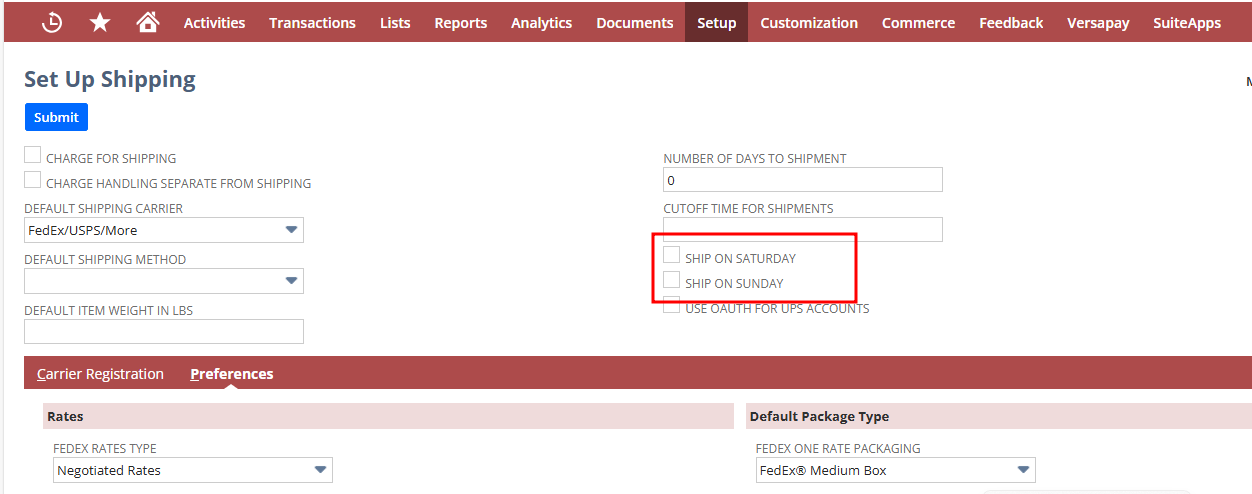Image resolution: width=1252 pixels, height=494 pixels.
Task: Enable the Charge for Shipping checkbox
Action: [x=33, y=156]
